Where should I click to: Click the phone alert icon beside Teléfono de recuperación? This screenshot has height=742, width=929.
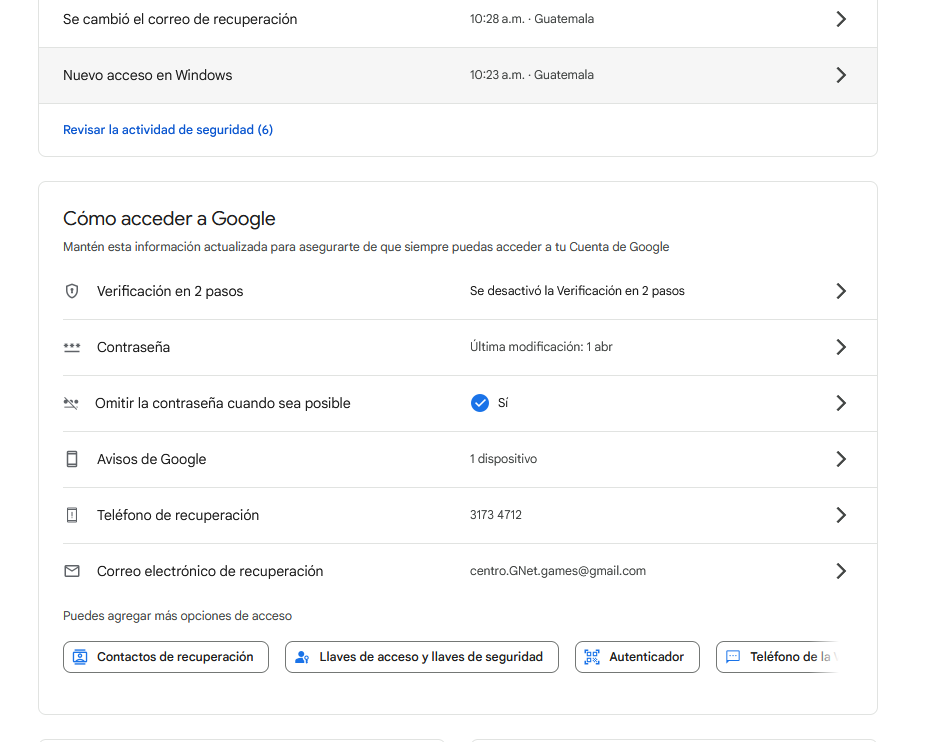pos(72,515)
